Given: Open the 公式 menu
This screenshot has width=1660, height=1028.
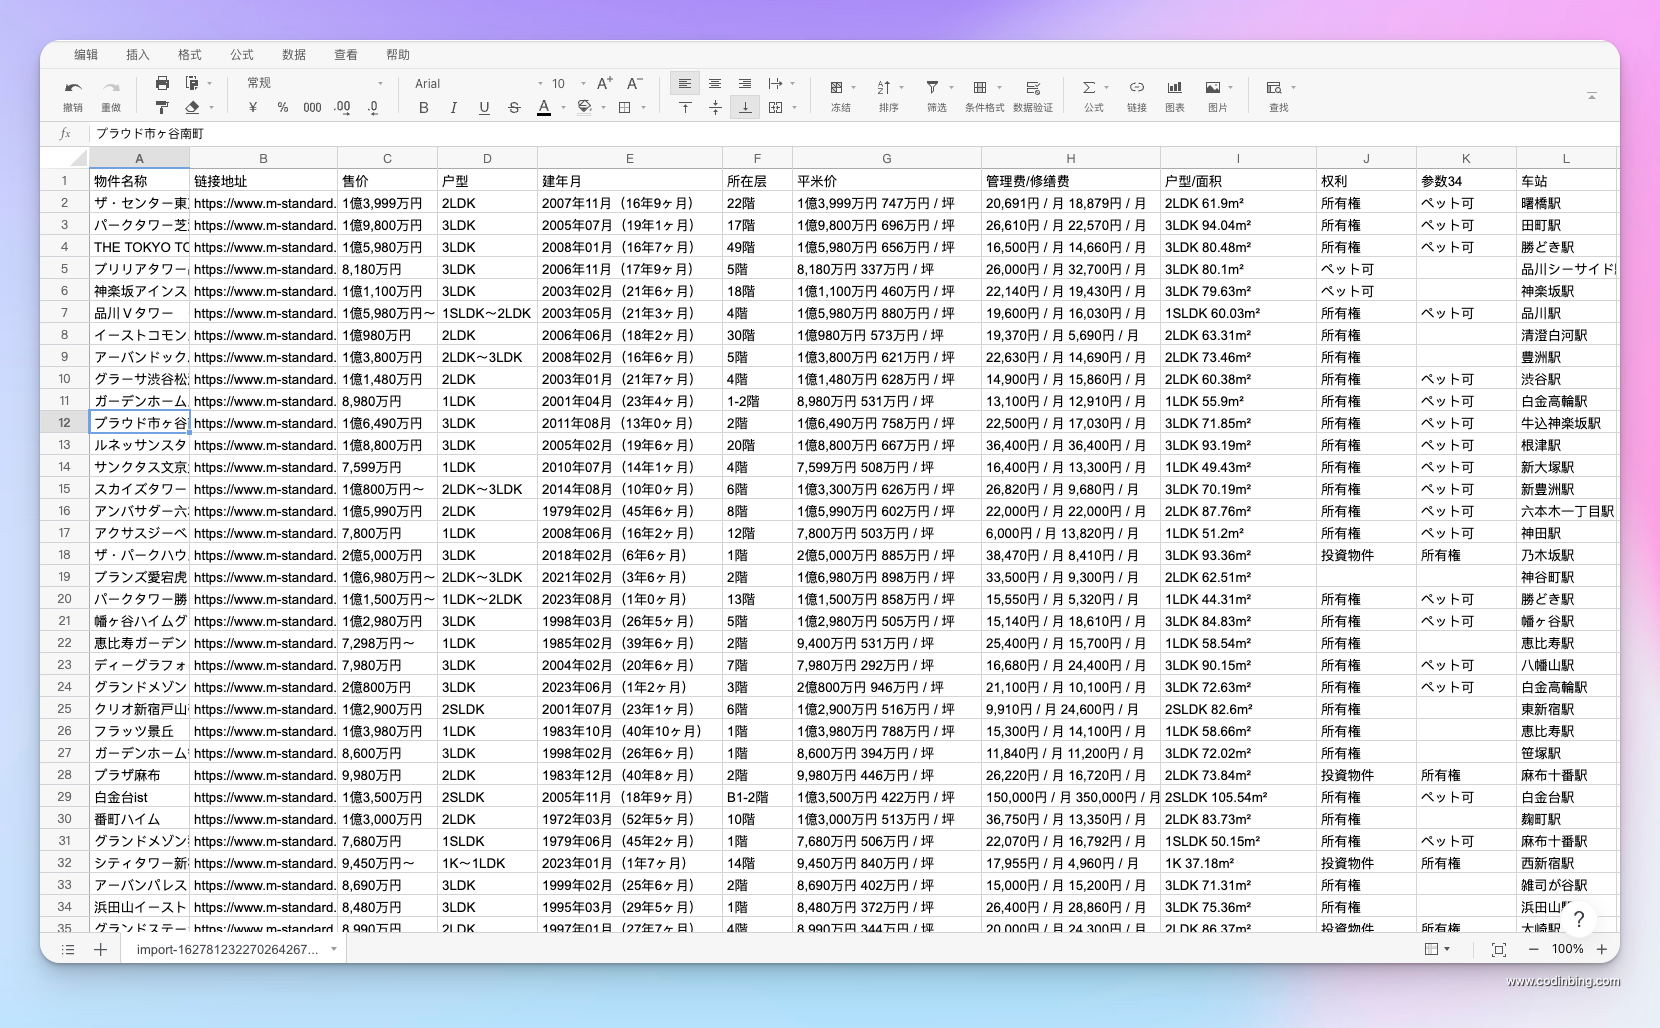Looking at the screenshot, I should pyautogui.click(x=242, y=55).
